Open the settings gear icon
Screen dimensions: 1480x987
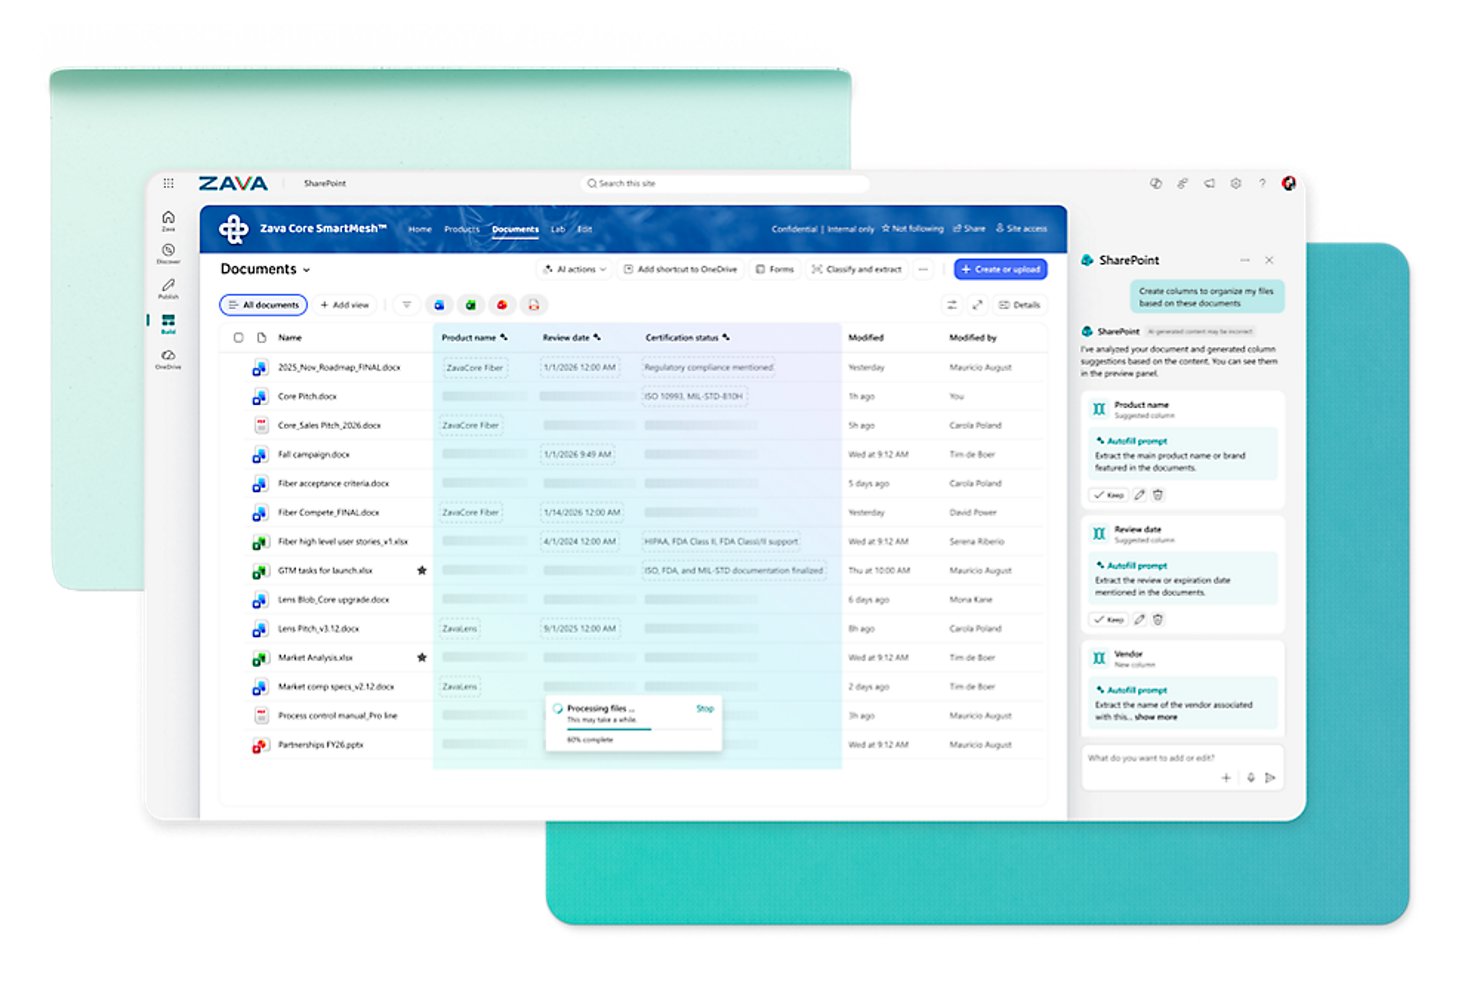pyautogui.click(x=1236, y=183)
